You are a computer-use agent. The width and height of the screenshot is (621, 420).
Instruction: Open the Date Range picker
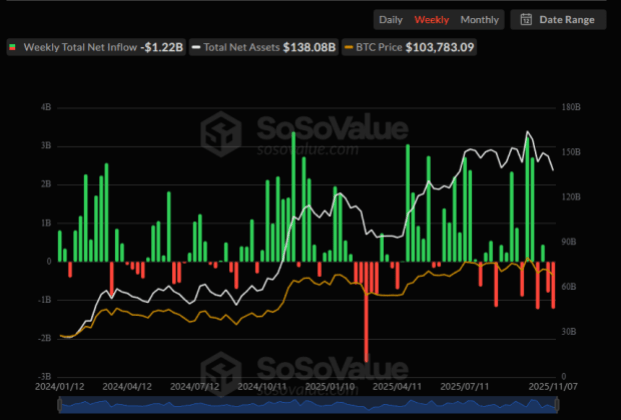point(558,19)
